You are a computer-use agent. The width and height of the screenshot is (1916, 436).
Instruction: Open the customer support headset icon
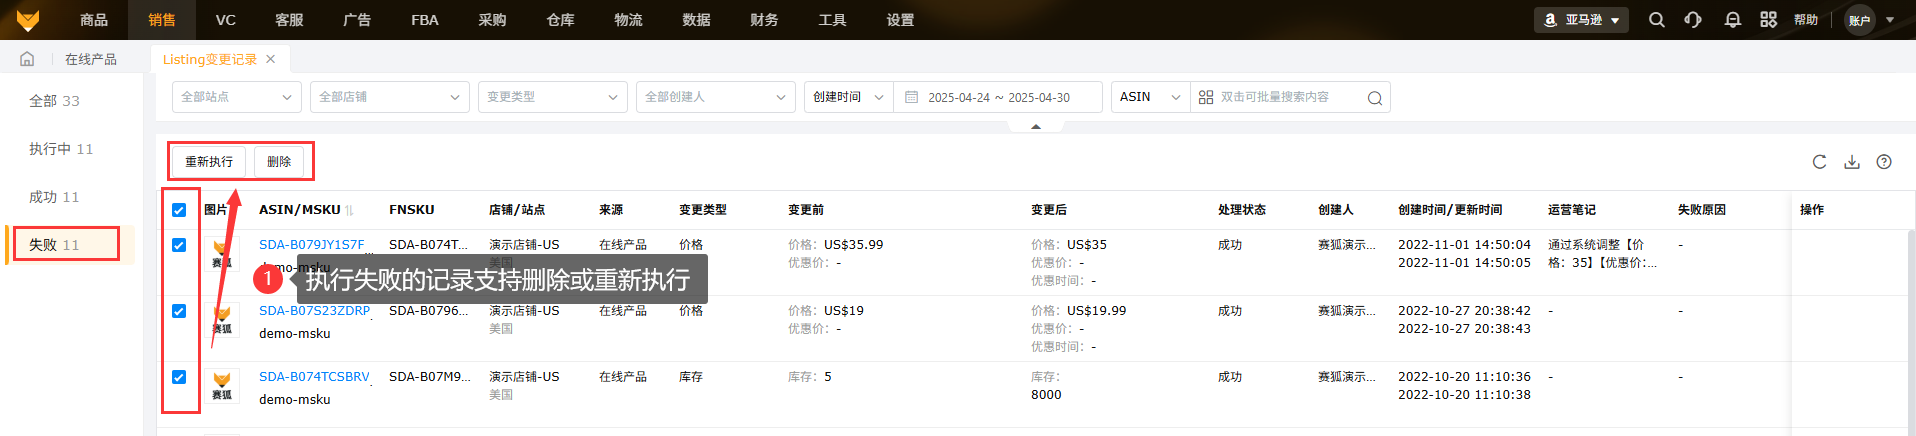pyautogui.click(x=1693, y=20)
